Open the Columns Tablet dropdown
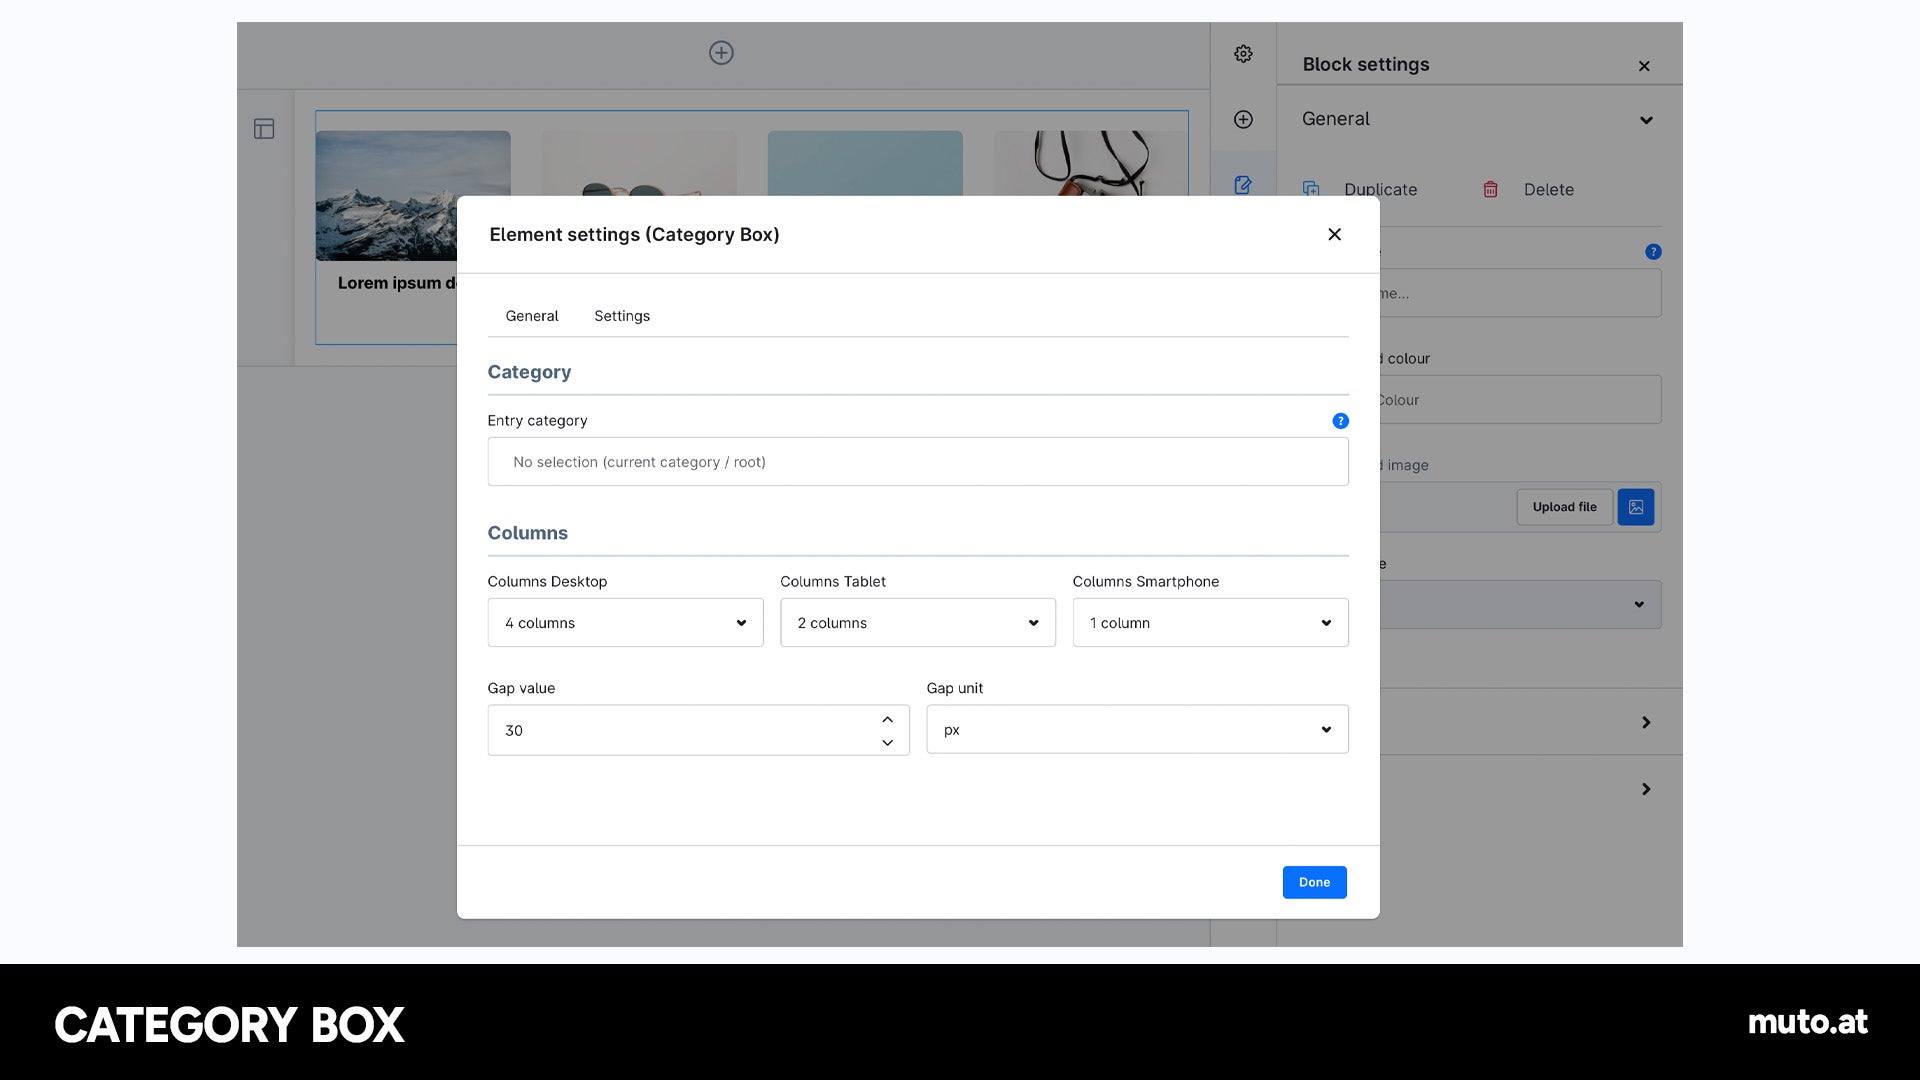Image resolution: width=1920 pixels, height=1080 pixels. [x=918, y=623]
